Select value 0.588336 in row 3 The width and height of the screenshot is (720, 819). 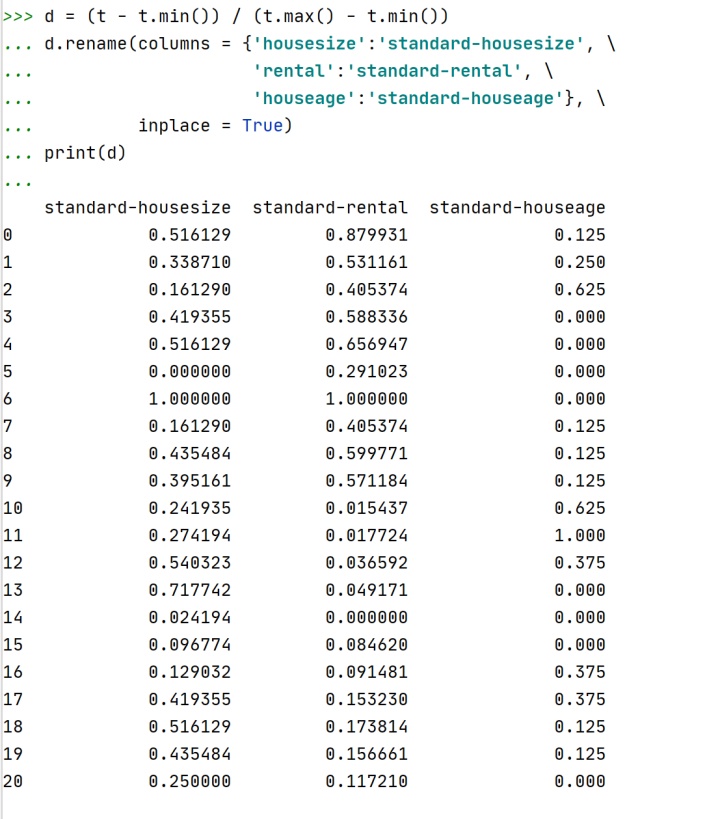(x=366, y=317)
